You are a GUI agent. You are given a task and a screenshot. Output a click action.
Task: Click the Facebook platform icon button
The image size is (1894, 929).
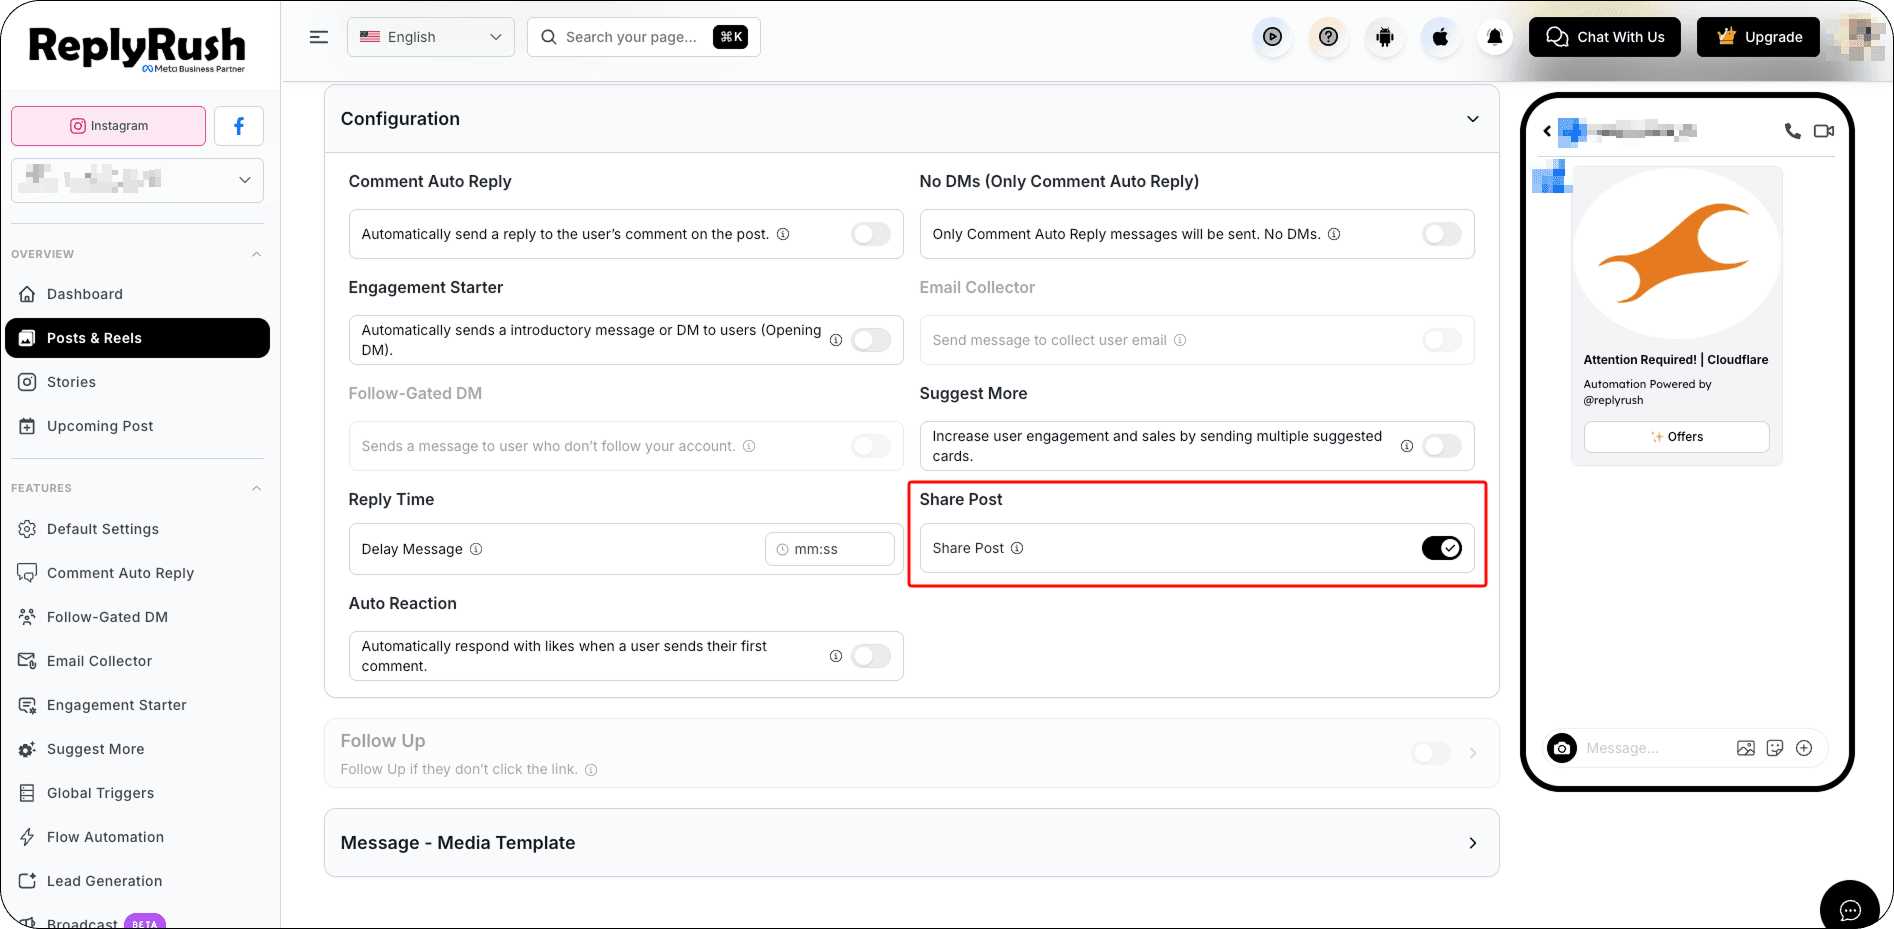[238, 126]
